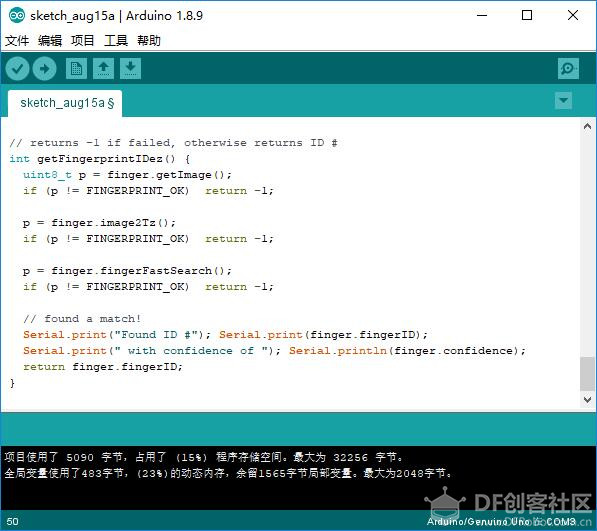This screenshot has width=597, height=531.
Task: Create a new sketch with New icon
Action: (76, 69)
